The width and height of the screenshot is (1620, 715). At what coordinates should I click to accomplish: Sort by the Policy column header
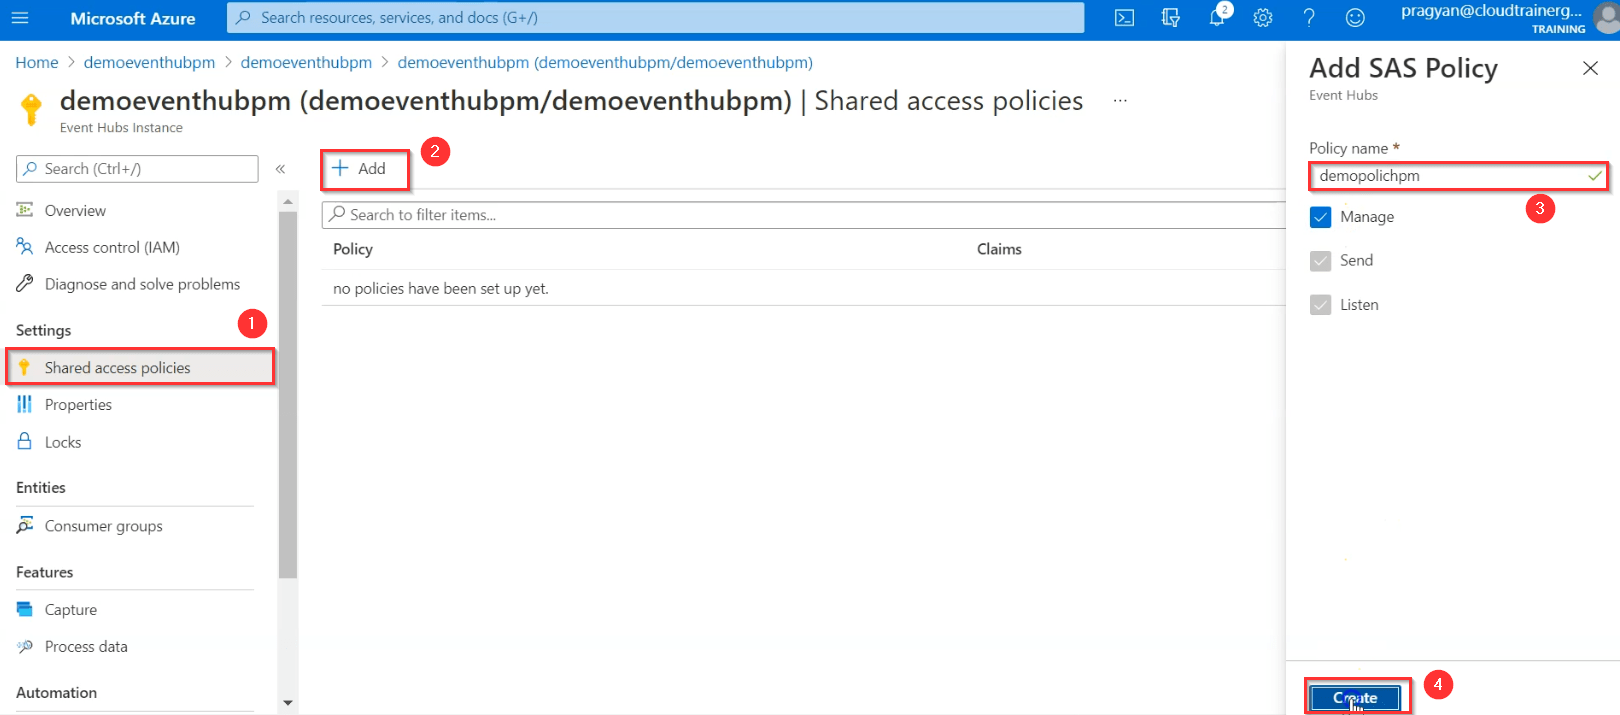[x=353, y=249]
